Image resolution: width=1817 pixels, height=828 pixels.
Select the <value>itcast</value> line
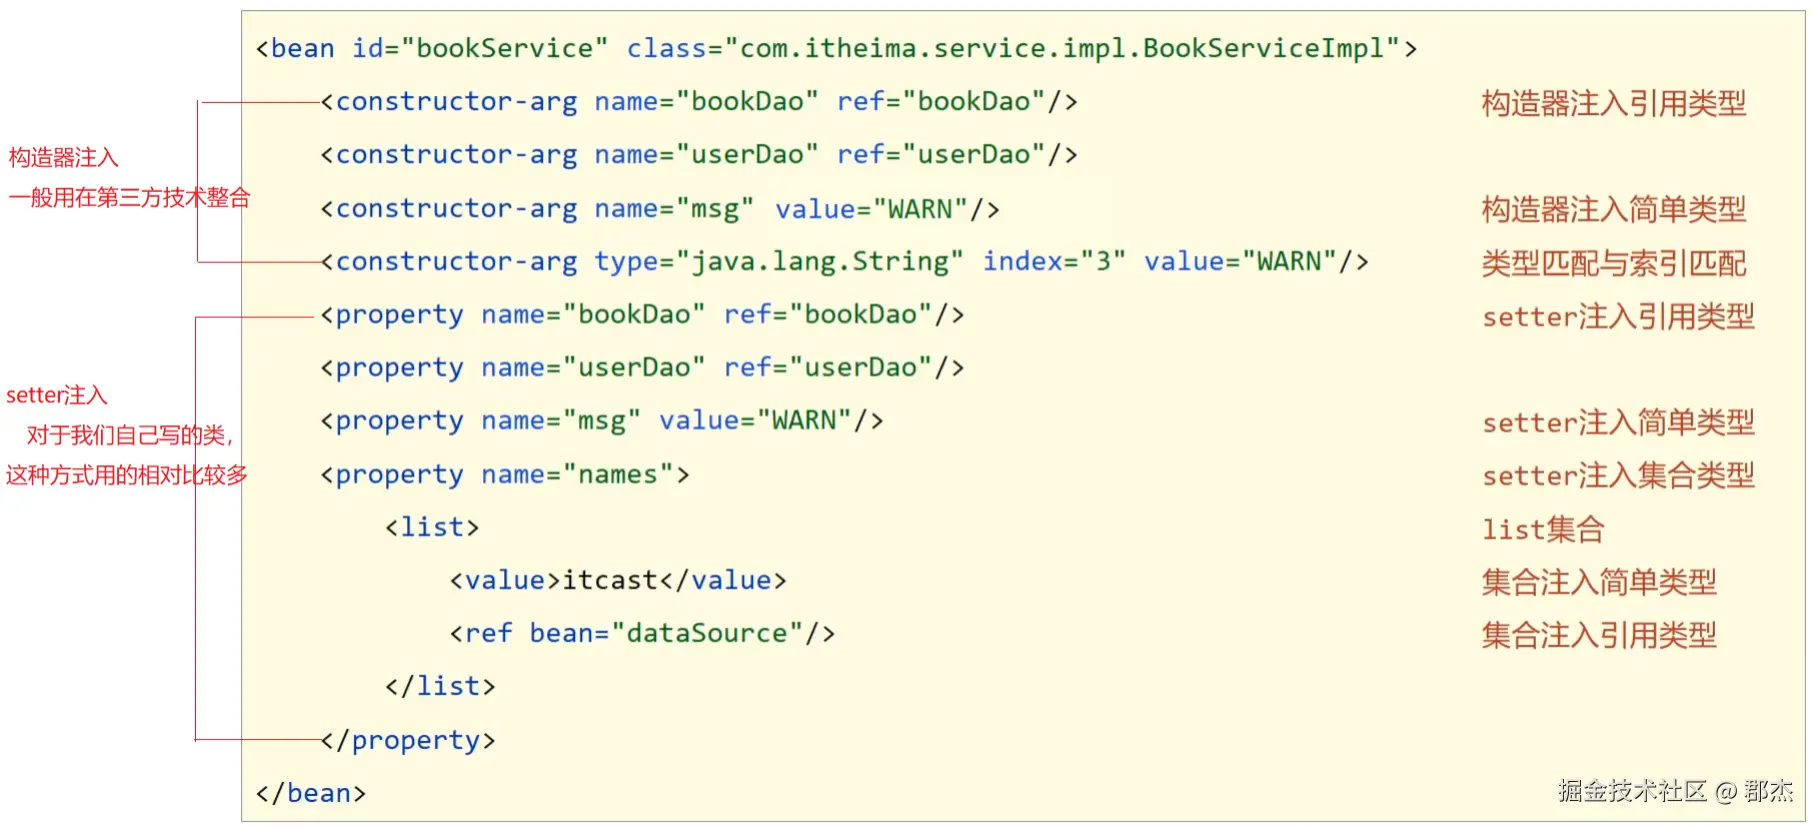(x=618, y=580)
